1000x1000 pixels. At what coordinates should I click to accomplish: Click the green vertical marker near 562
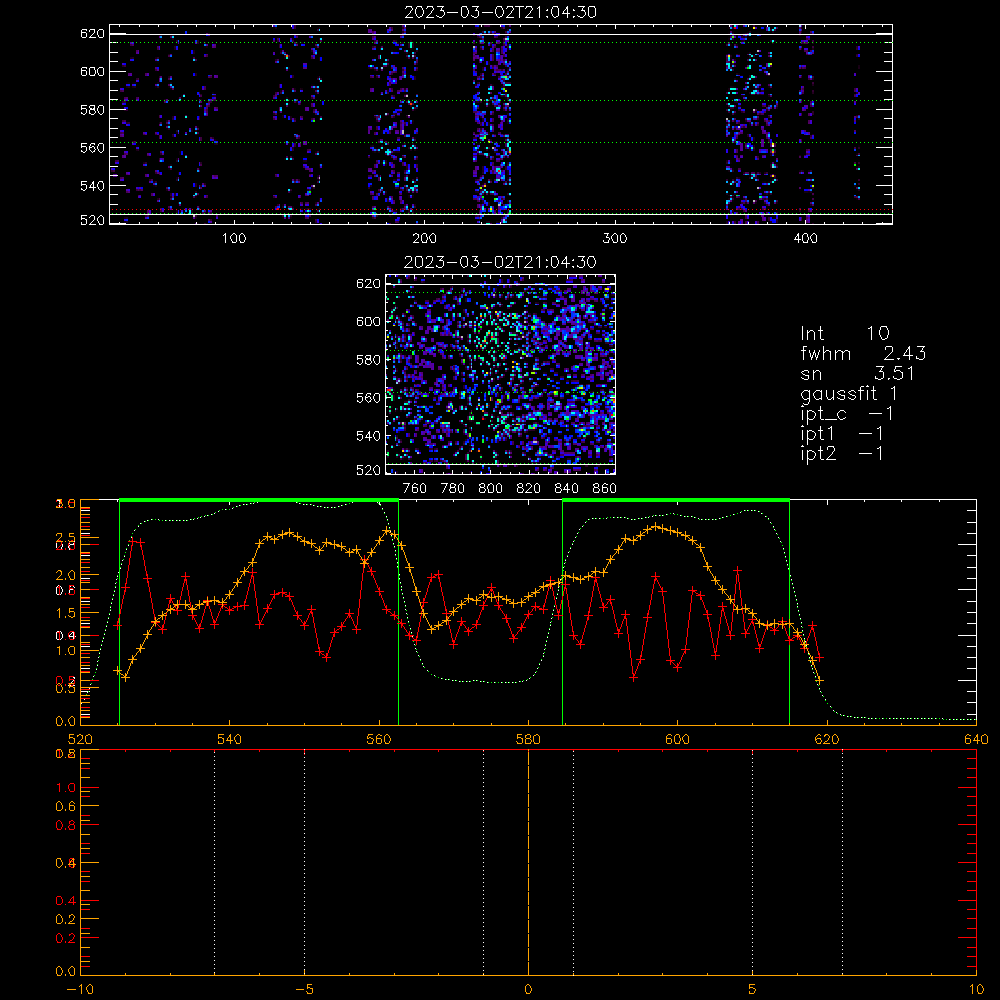point(399,613)
